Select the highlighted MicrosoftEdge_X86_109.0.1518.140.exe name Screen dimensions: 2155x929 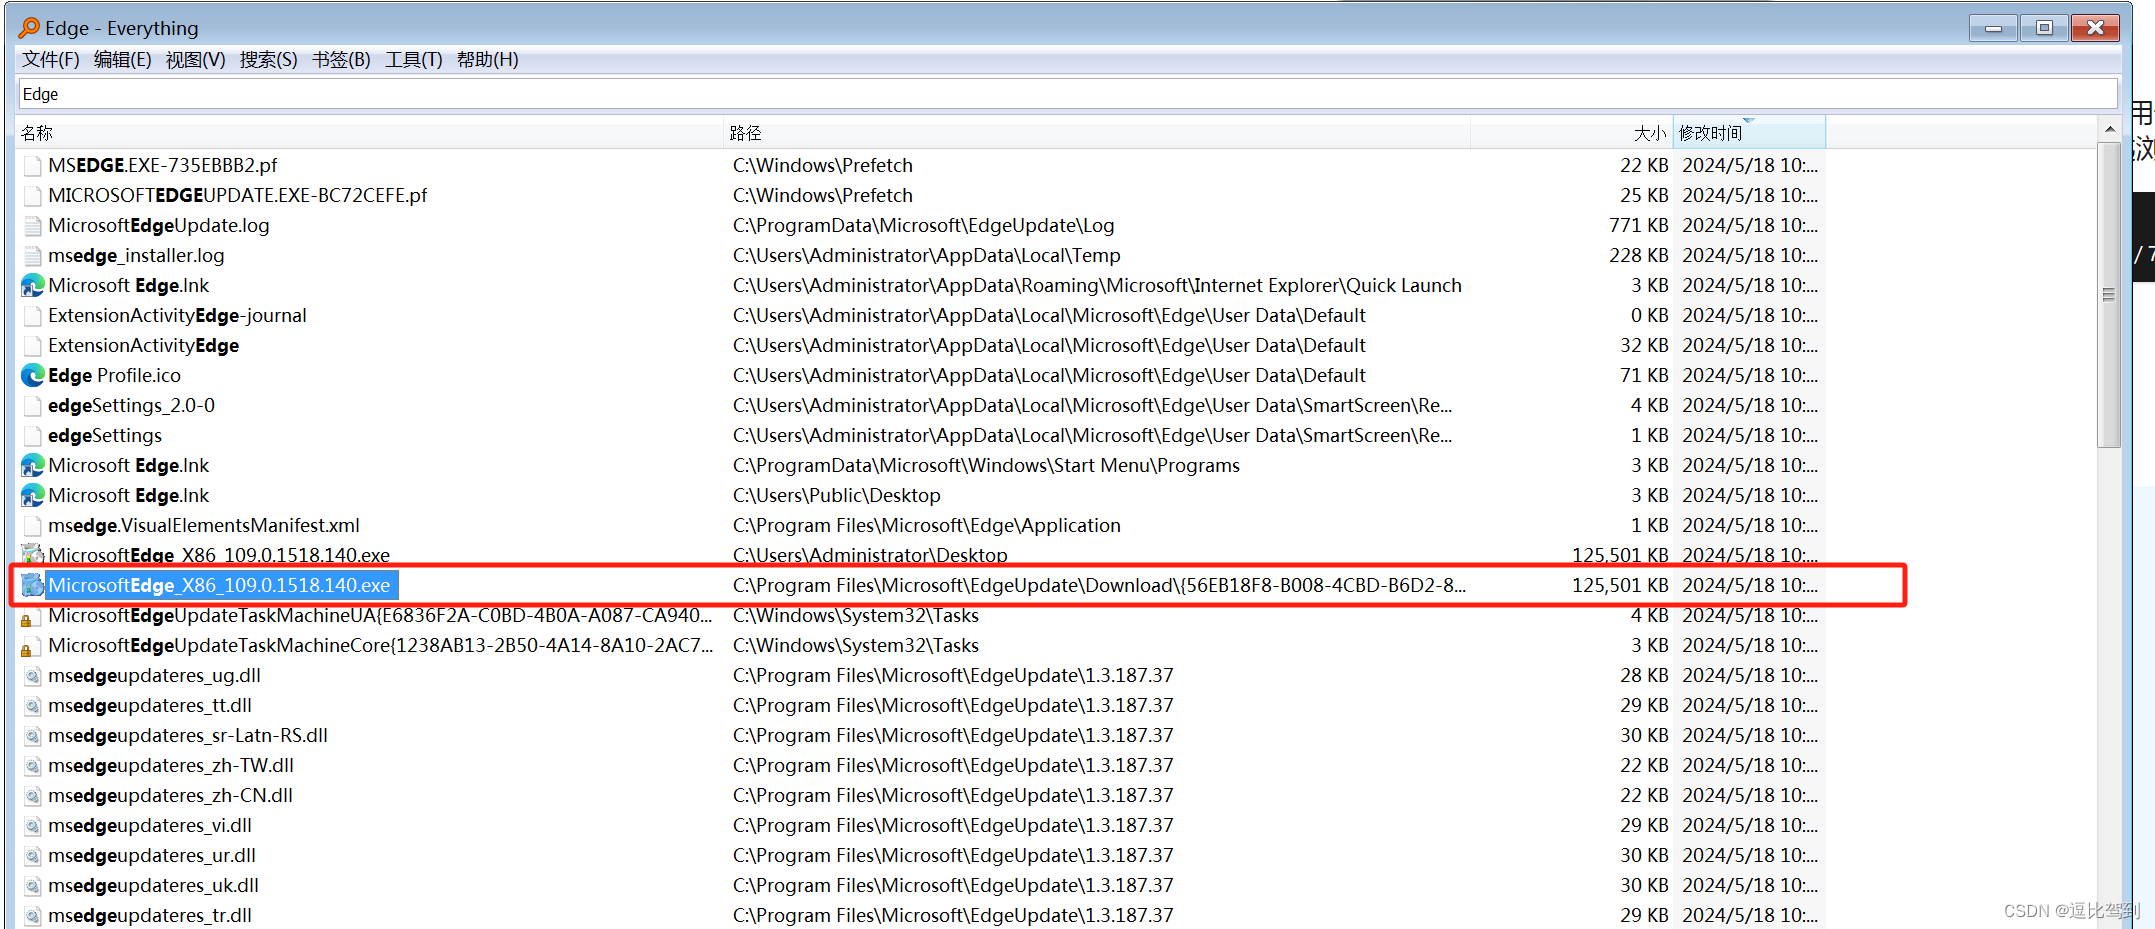tap(219, 585)
